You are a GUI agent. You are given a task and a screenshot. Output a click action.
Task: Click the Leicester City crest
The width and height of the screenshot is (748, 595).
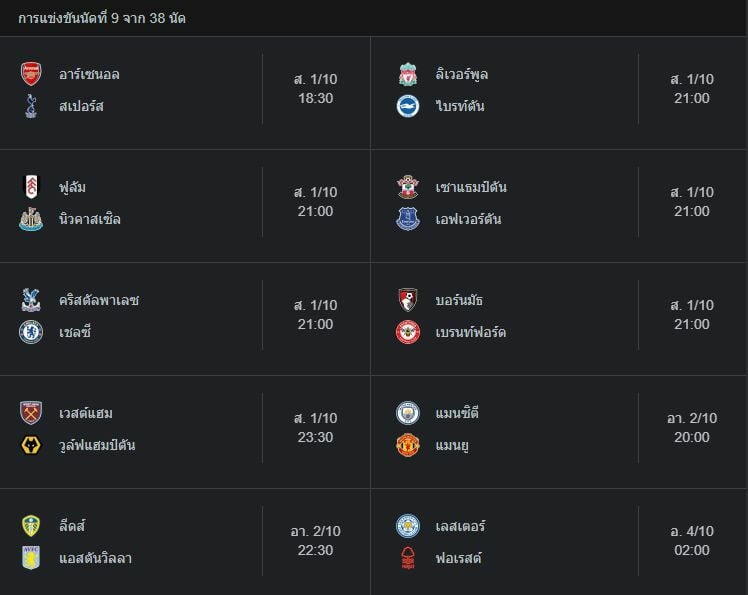pos(408,526)
